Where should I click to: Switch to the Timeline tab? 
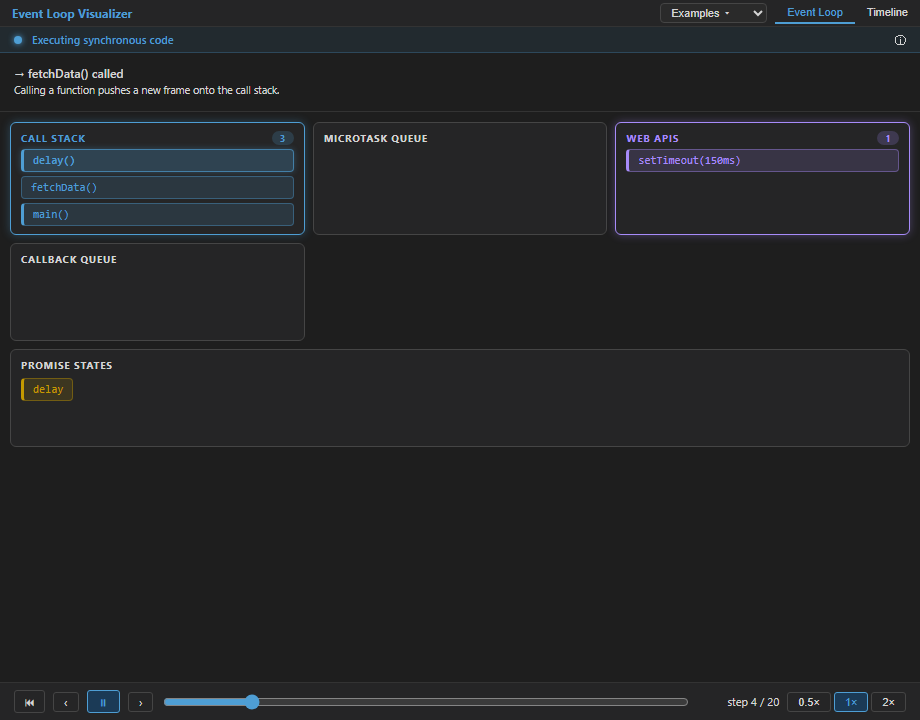click(887, 12)
